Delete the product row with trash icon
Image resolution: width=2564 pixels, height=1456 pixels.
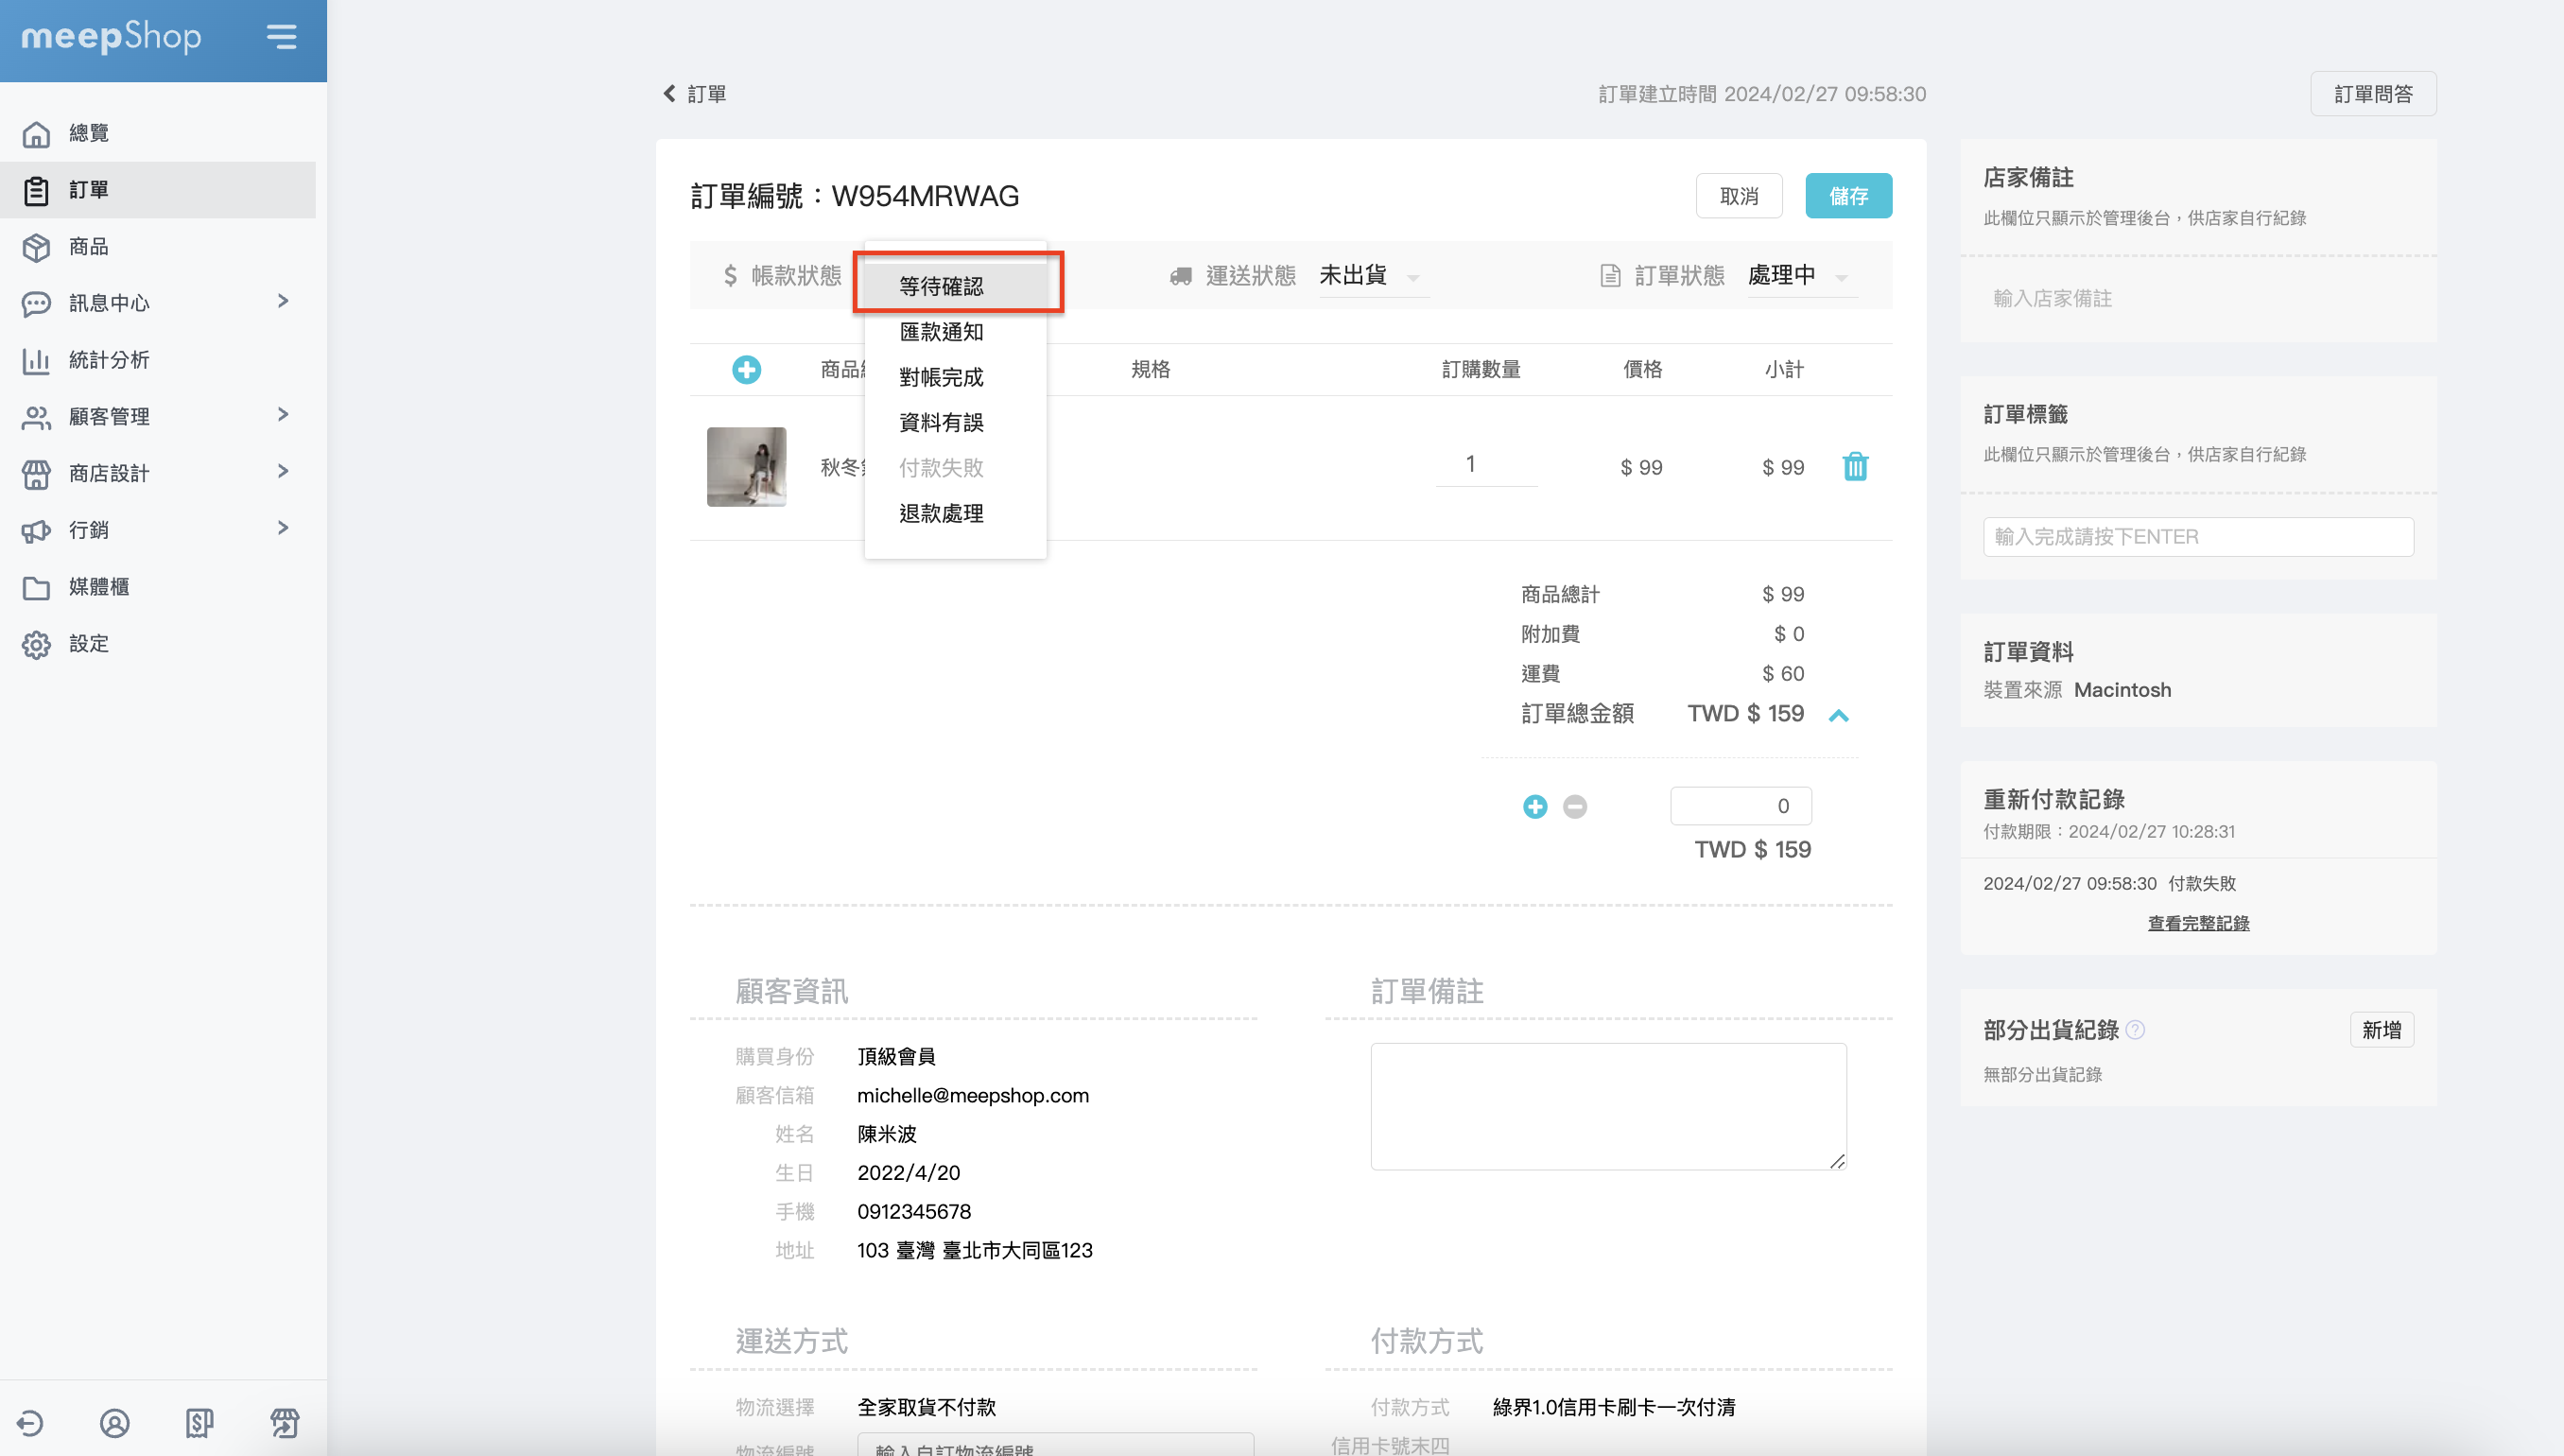tap(1855, 467)
